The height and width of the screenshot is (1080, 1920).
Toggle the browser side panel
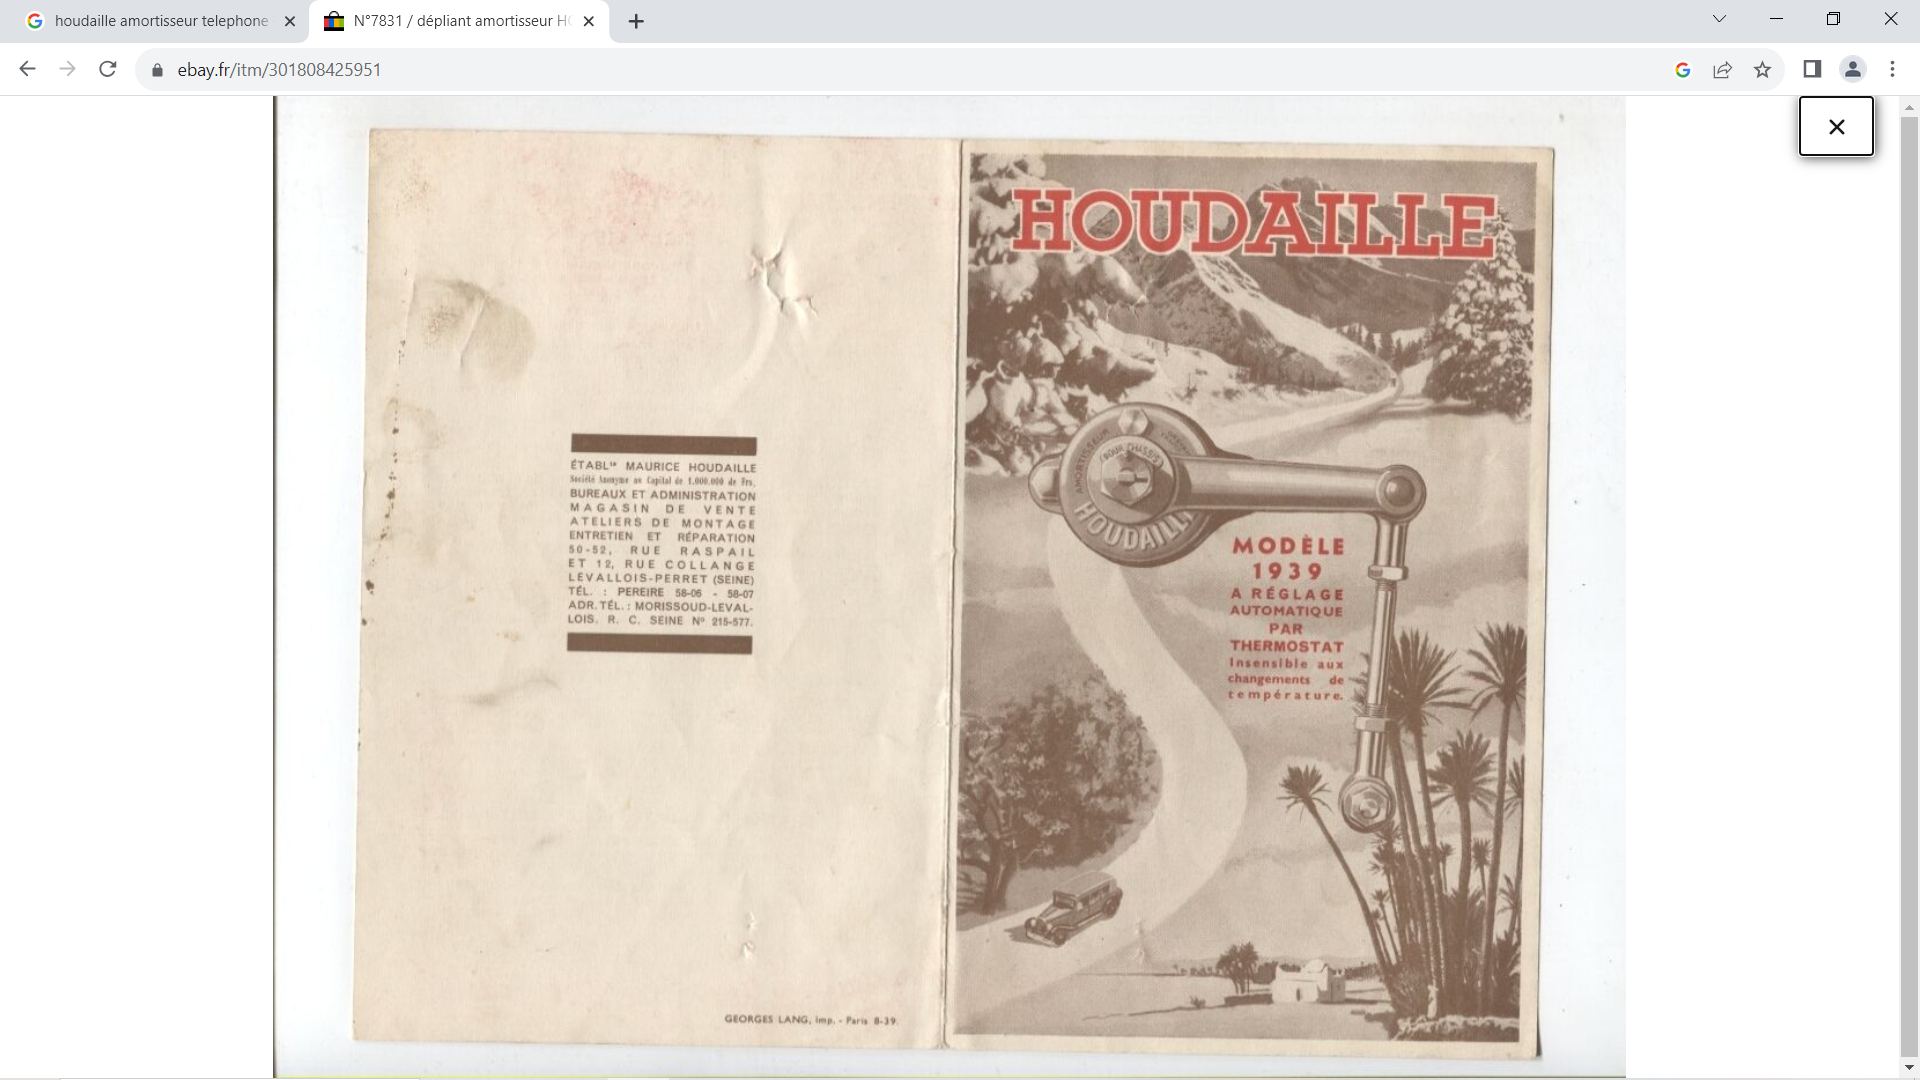tap(1812, 69)
